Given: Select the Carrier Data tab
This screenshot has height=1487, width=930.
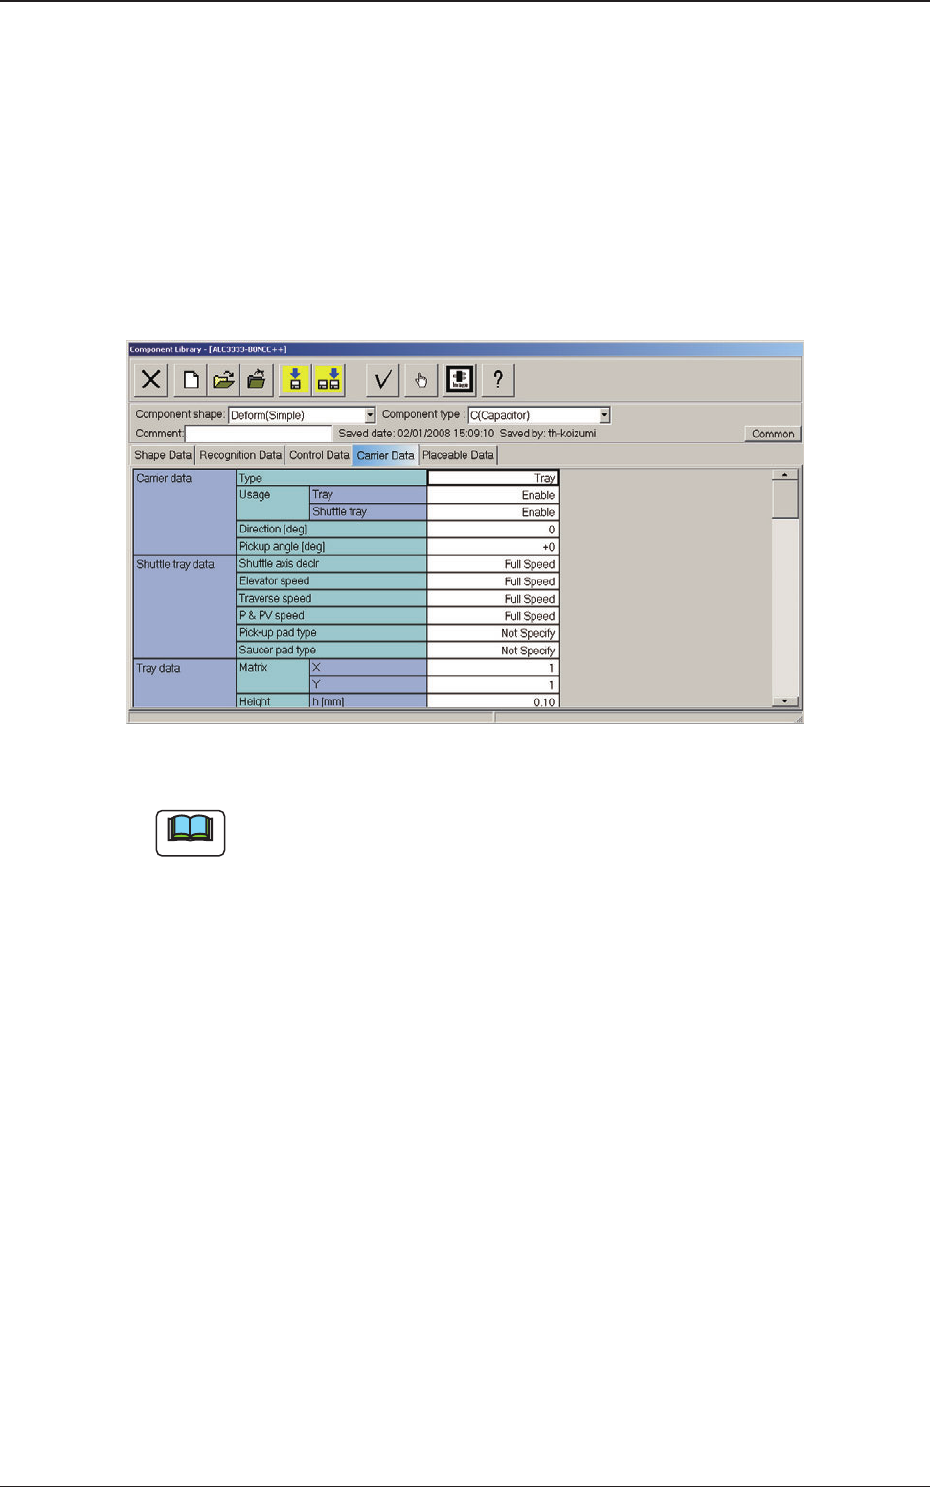Looking at the screenshot, I should [385, 455].
